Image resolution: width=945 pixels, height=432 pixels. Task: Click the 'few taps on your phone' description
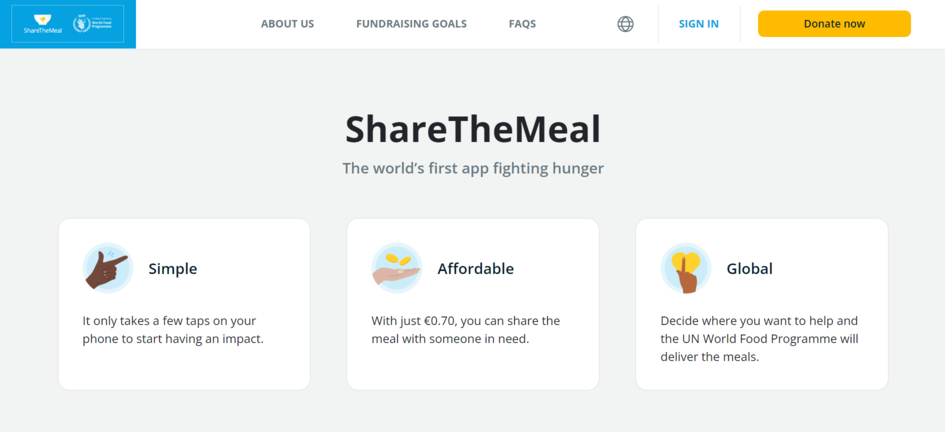pos(169,330)
